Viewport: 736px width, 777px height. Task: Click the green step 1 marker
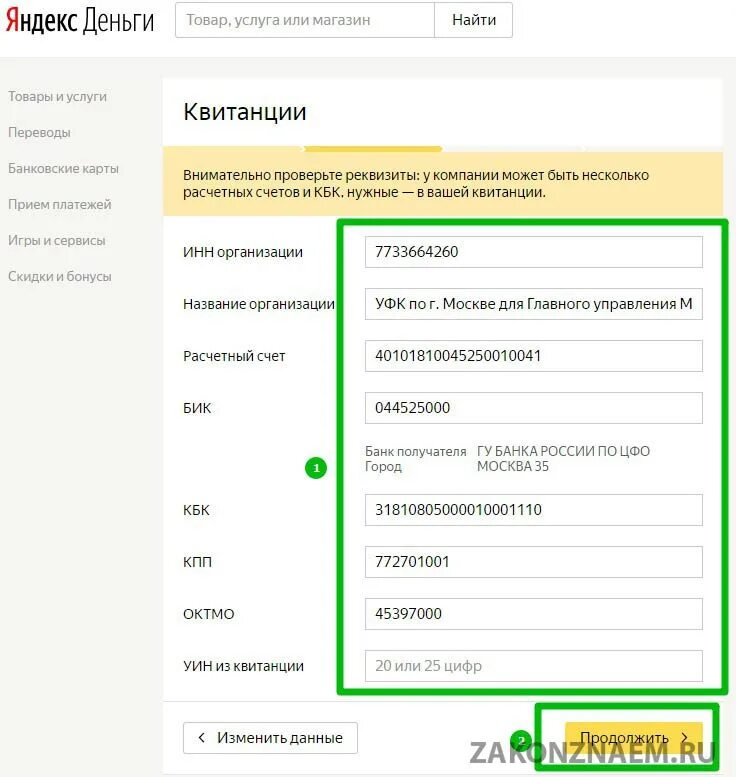point(316,468)
